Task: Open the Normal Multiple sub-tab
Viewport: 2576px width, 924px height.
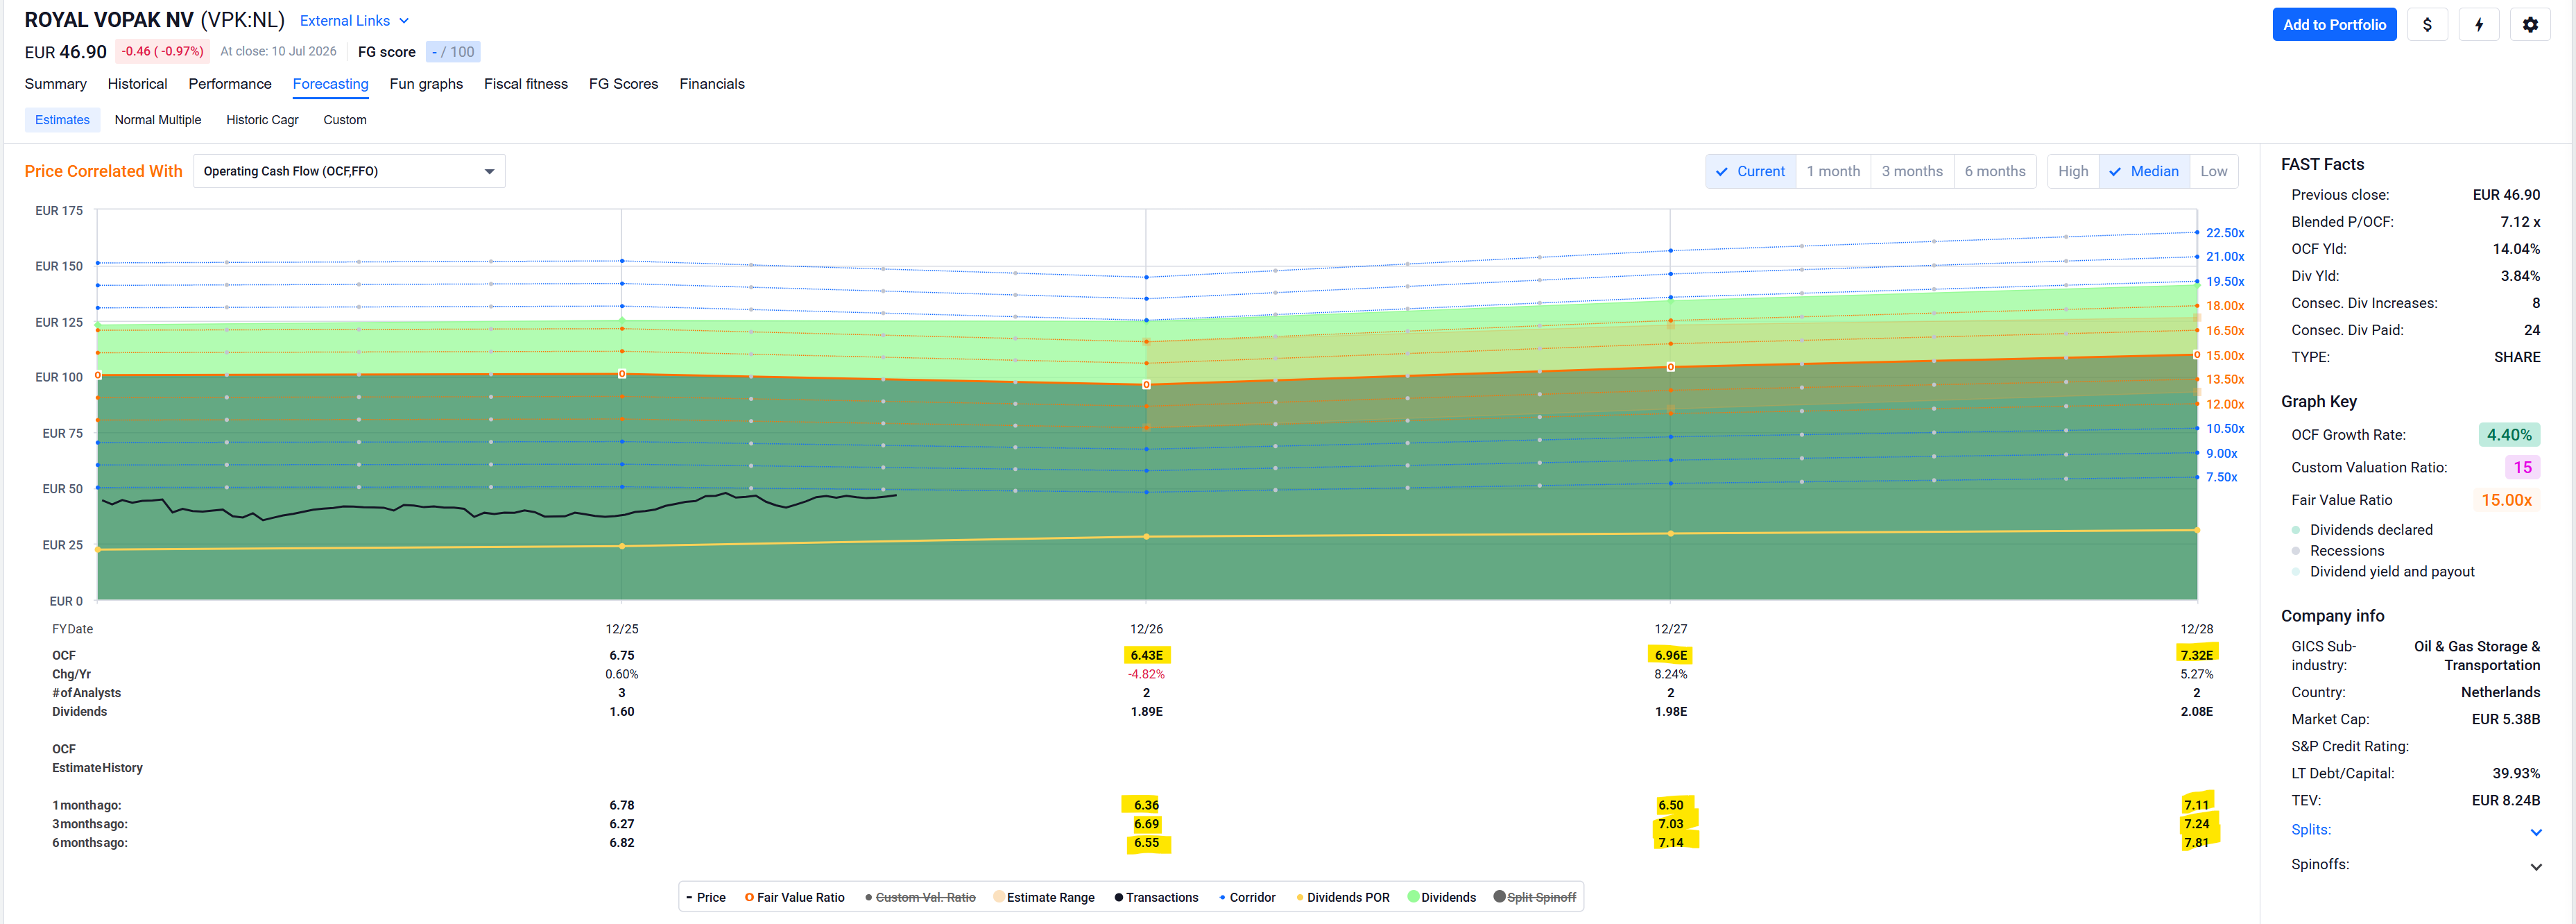Action: [x=158, y=120]
